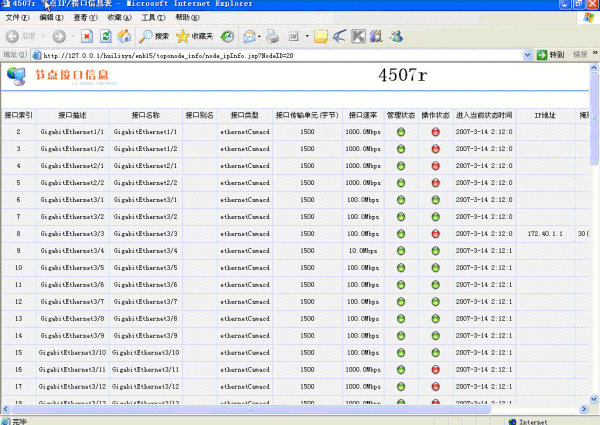The height and width of the screenshot is (425, 600).
Task: Click the 操作状态 column header
Action: [x=435, y=115]
